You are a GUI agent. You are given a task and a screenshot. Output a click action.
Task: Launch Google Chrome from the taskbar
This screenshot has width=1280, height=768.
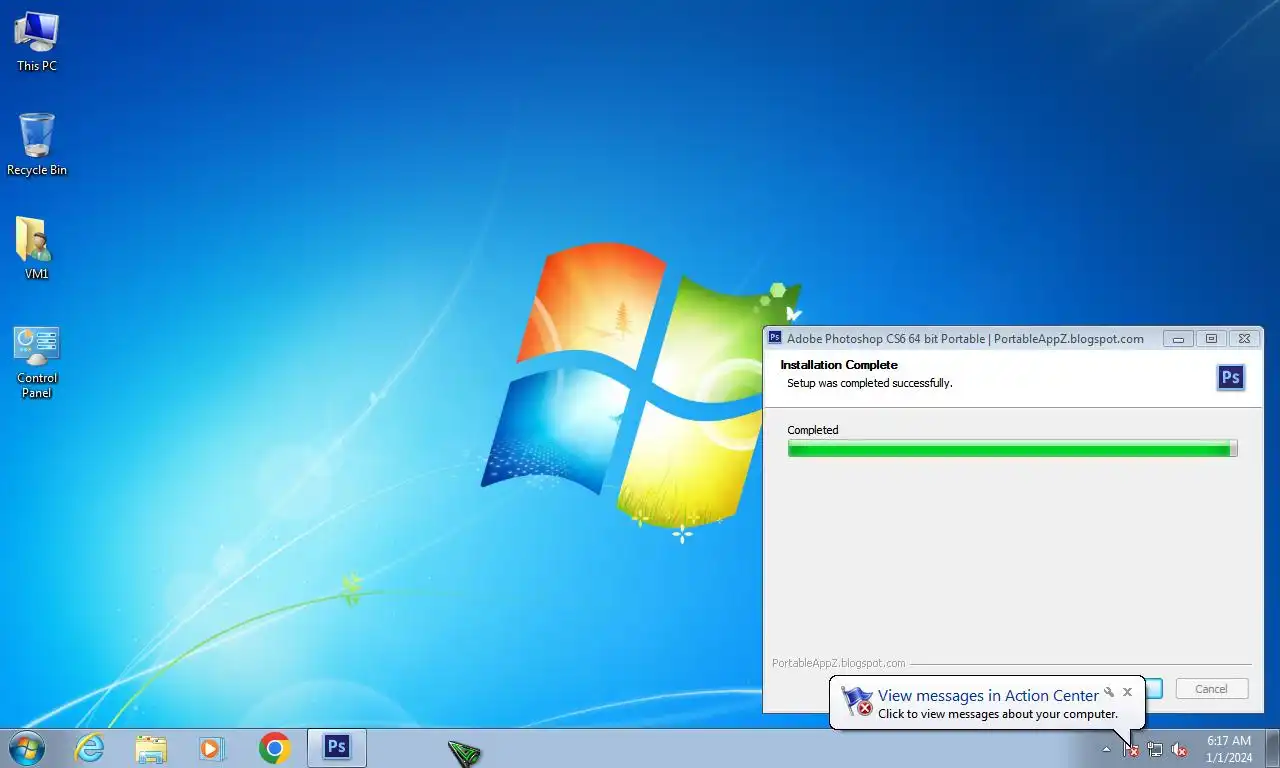point(274,748)
